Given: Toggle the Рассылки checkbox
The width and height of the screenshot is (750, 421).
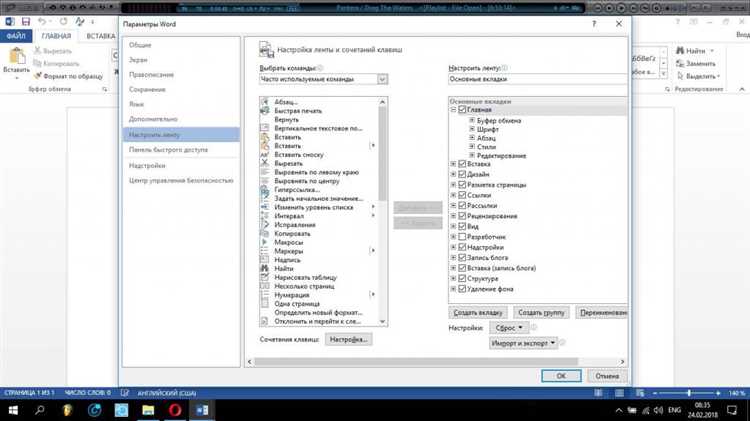Looking at the screenshot, I should 462,205.
